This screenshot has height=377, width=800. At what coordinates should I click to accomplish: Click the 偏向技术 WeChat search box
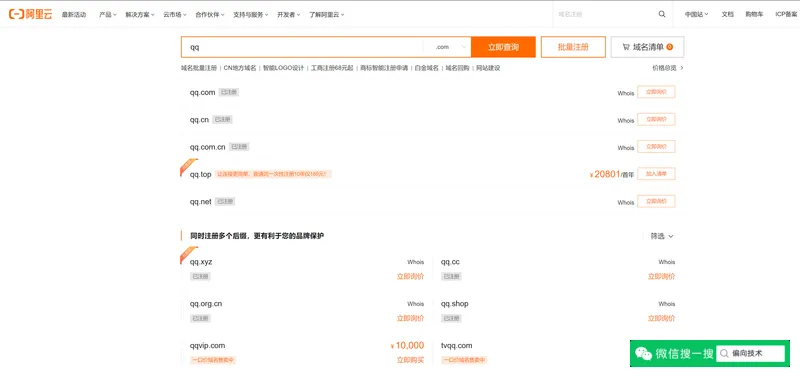(x=750, y=354)
